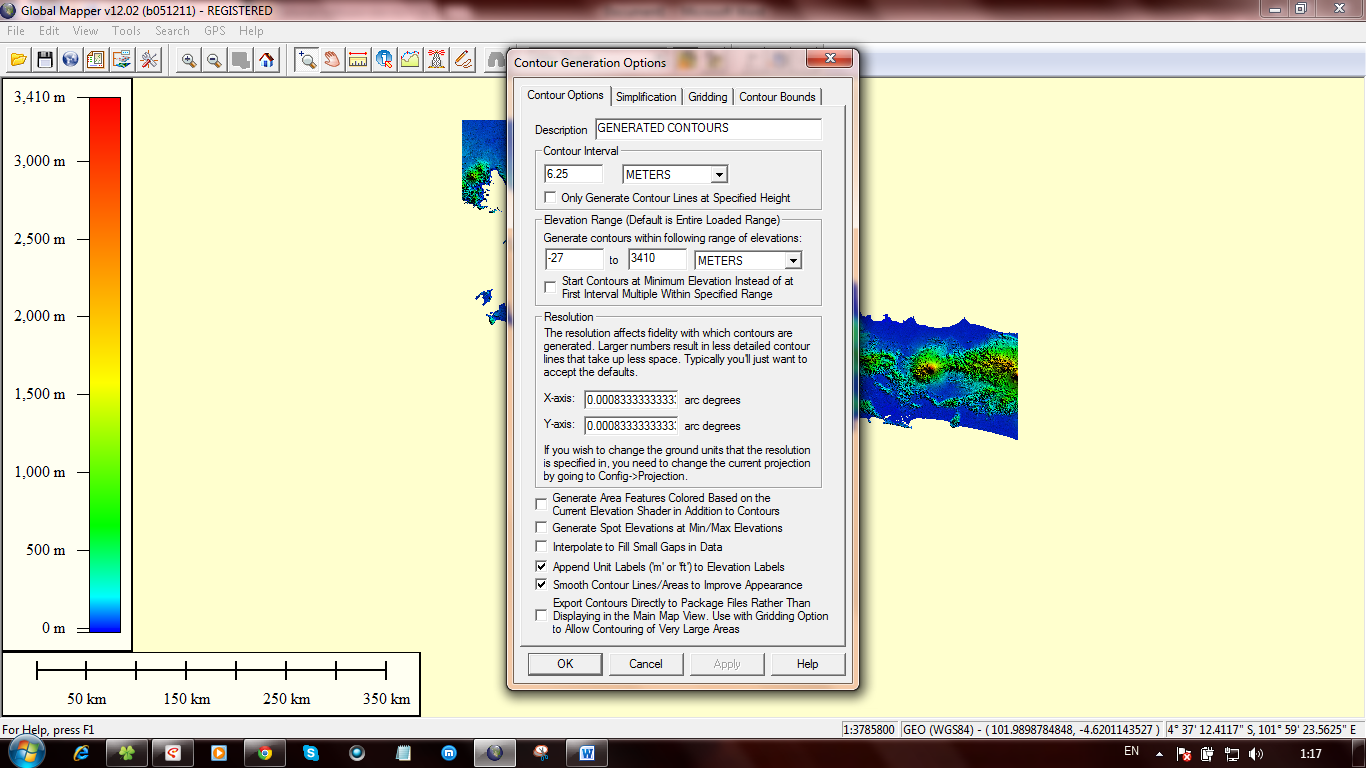
Task: Select the Digitizer (pencil) tool
Action: [461, 59]
